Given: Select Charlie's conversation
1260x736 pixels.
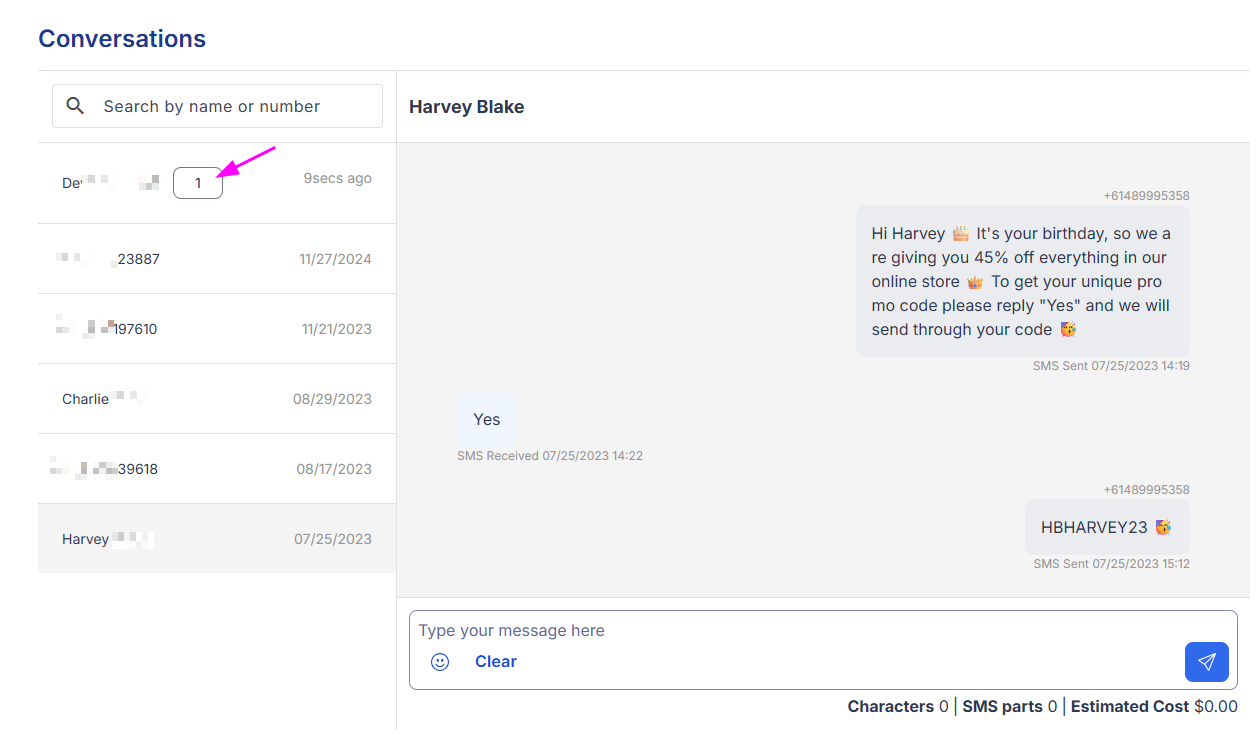Looking at the screenshot, I should pyautogui.click(x=216, y=399).
